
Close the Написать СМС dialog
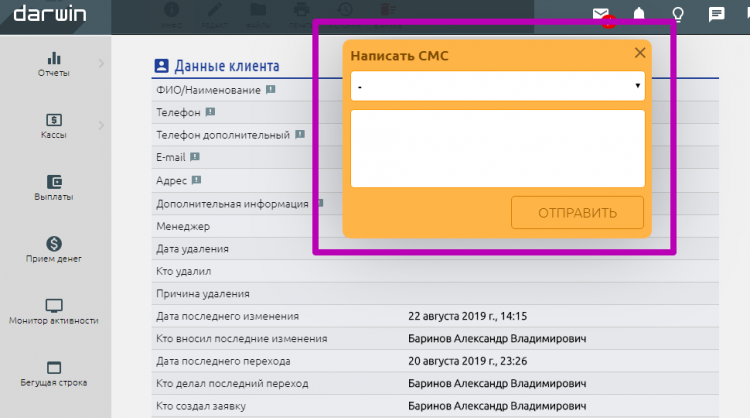pyautogui.click(x=640, y=53)
